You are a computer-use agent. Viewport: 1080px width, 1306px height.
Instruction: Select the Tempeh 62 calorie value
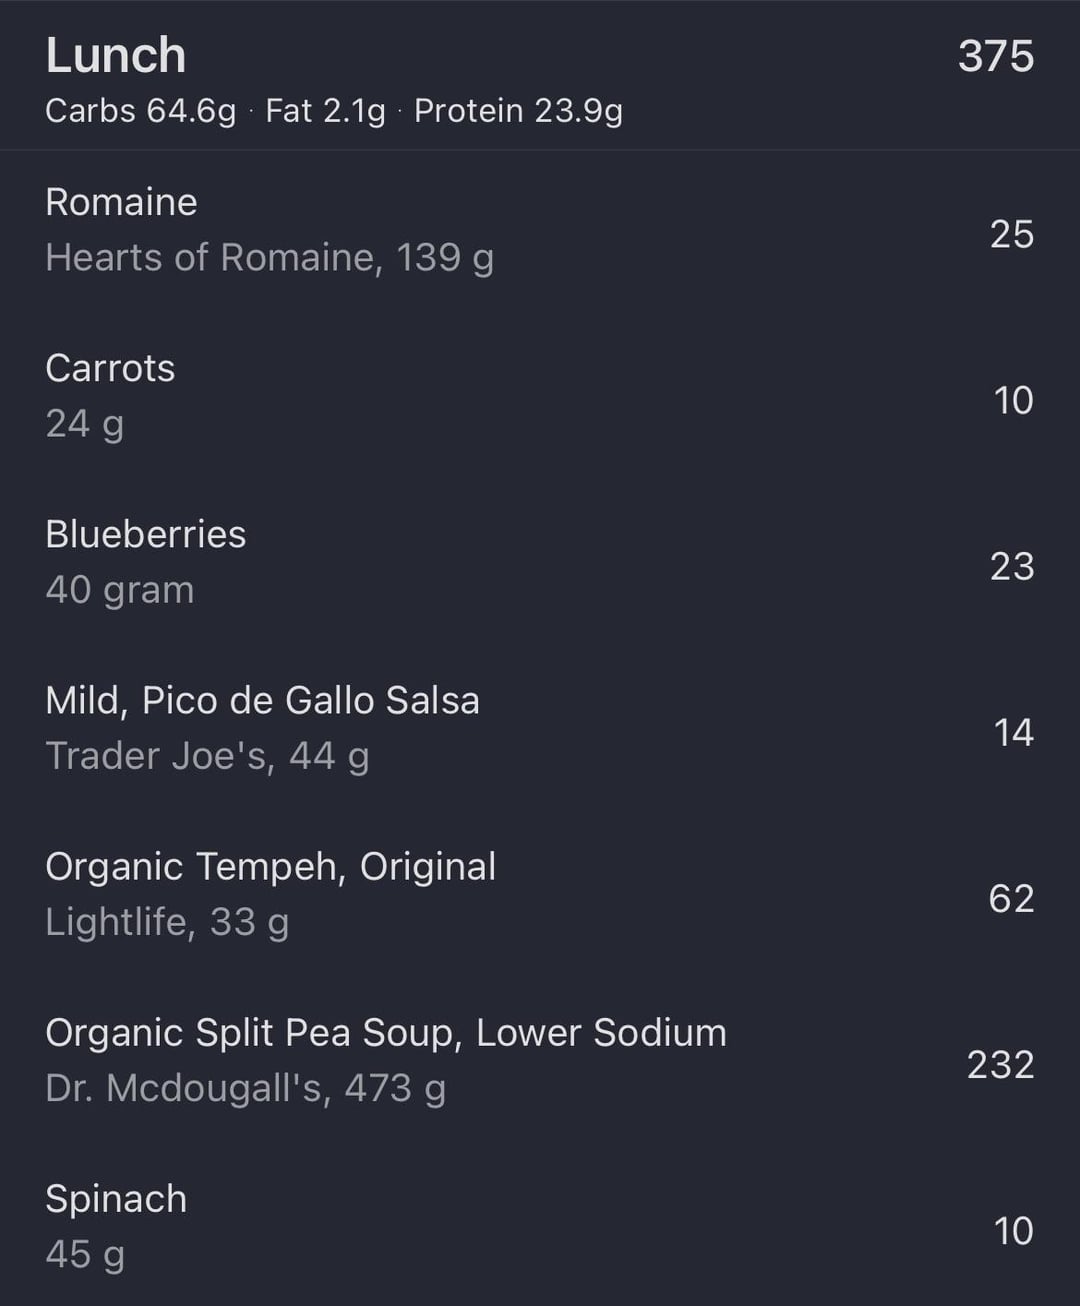(1011, 898)
